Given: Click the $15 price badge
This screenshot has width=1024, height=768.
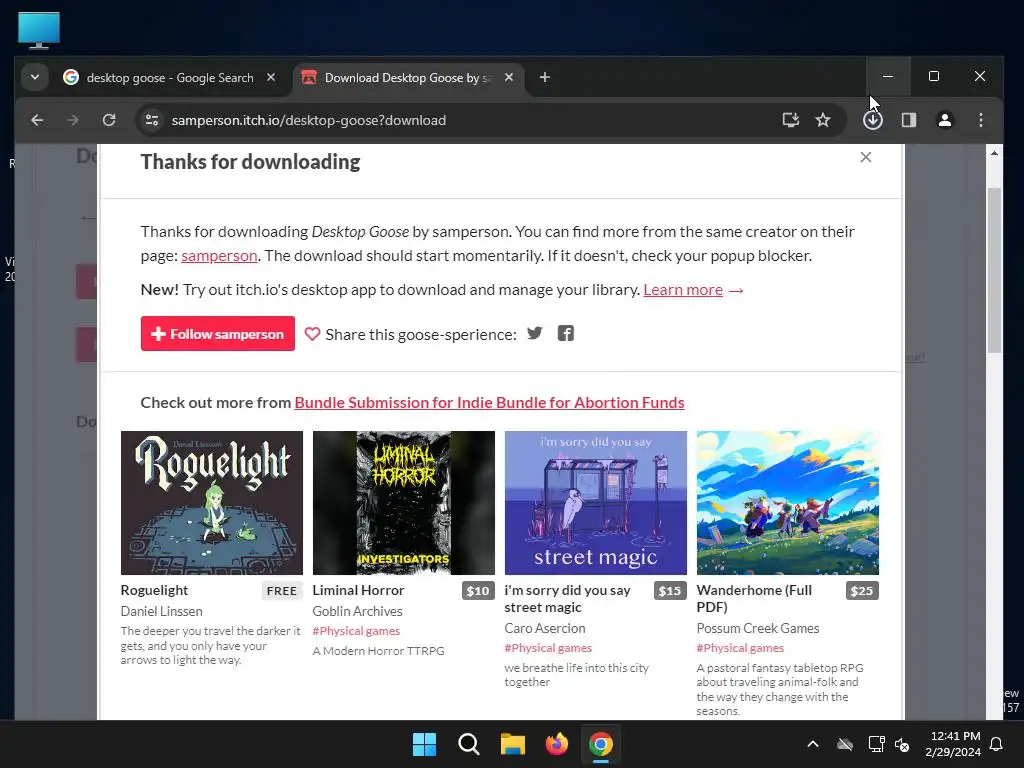Looking at the screenshot, I should pyautogui.click(x=670, y=590).
